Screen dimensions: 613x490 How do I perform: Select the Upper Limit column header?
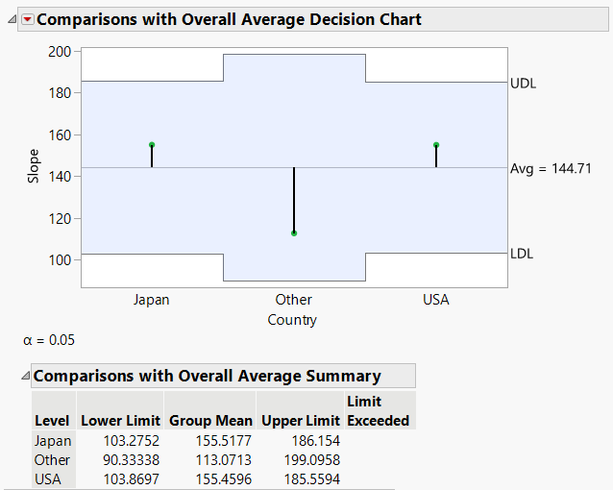pos(297,421)
